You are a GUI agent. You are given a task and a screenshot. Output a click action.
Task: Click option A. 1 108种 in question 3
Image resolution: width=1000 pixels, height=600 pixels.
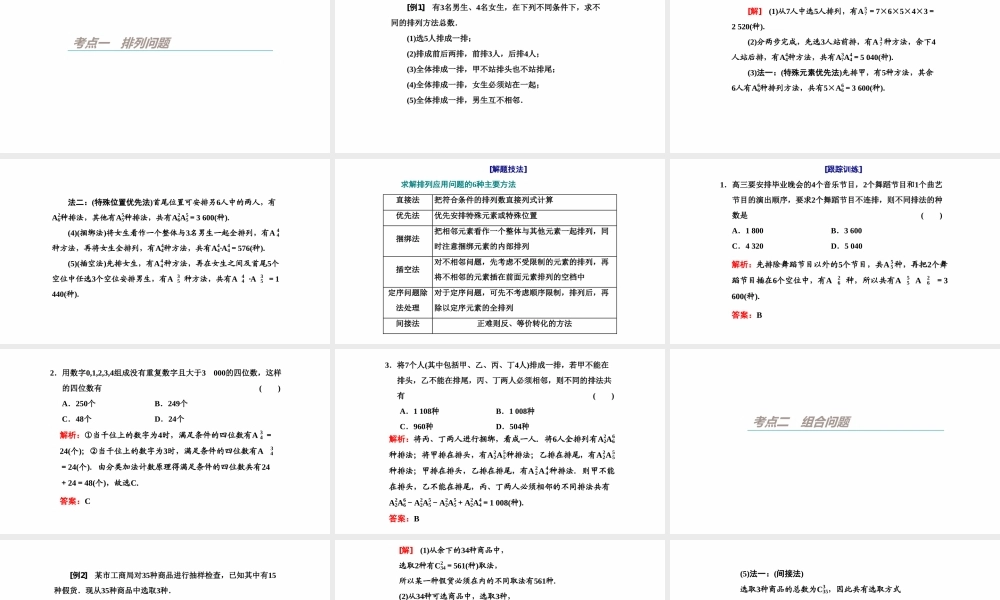tap(419, 411)
